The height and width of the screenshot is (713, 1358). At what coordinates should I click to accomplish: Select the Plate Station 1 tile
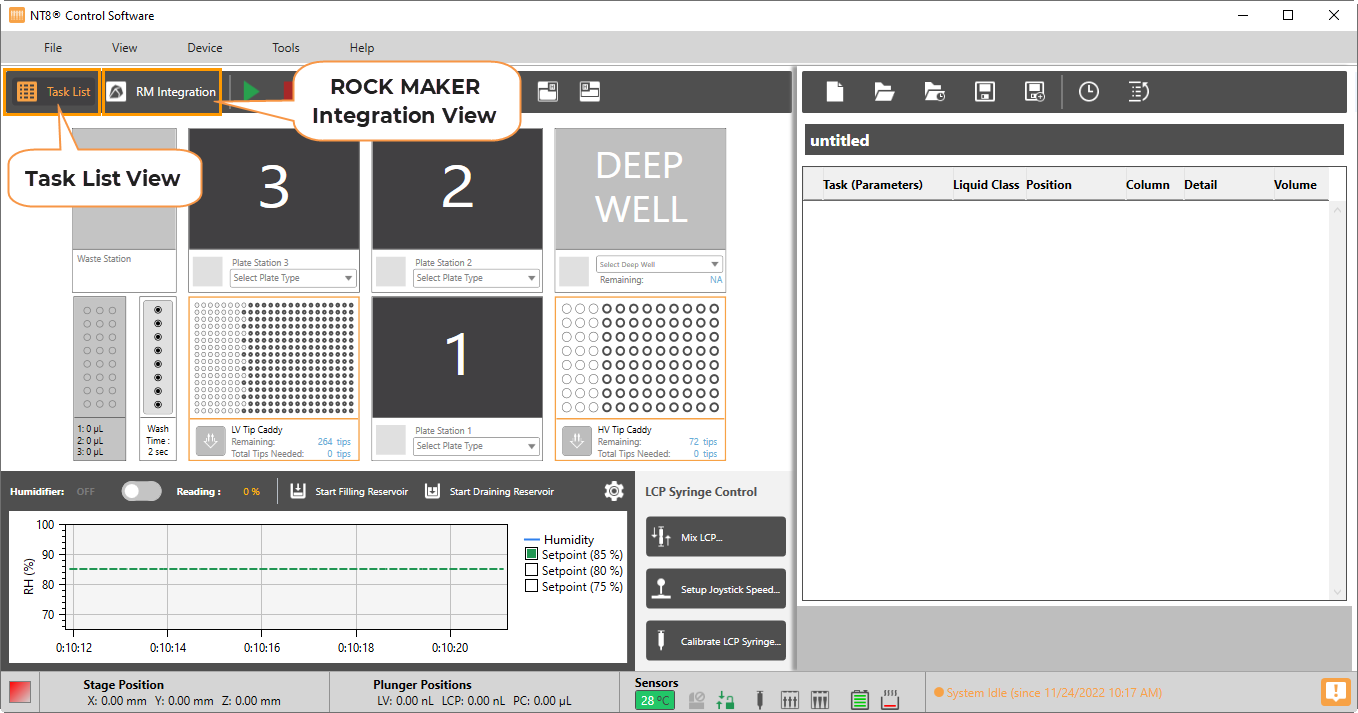pos(458,357)
